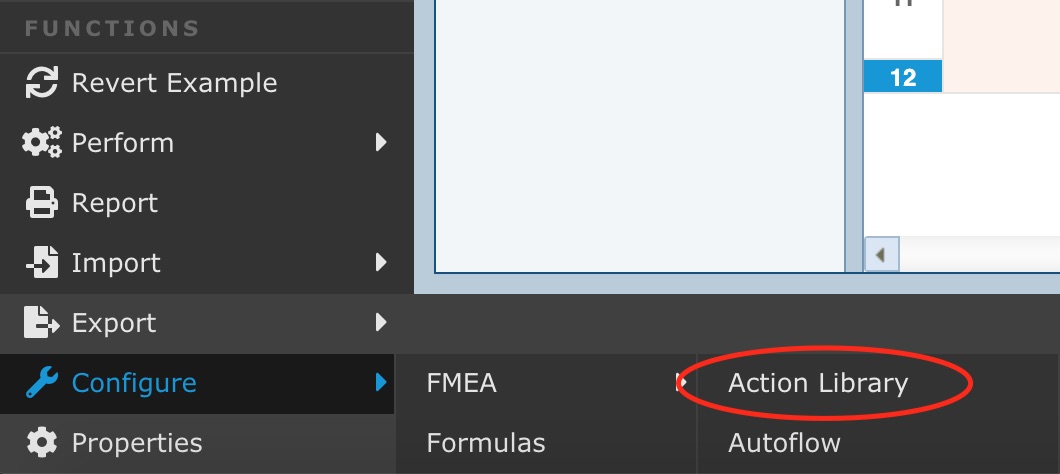Expand the Perform submenu arrow

click(381, 143)
